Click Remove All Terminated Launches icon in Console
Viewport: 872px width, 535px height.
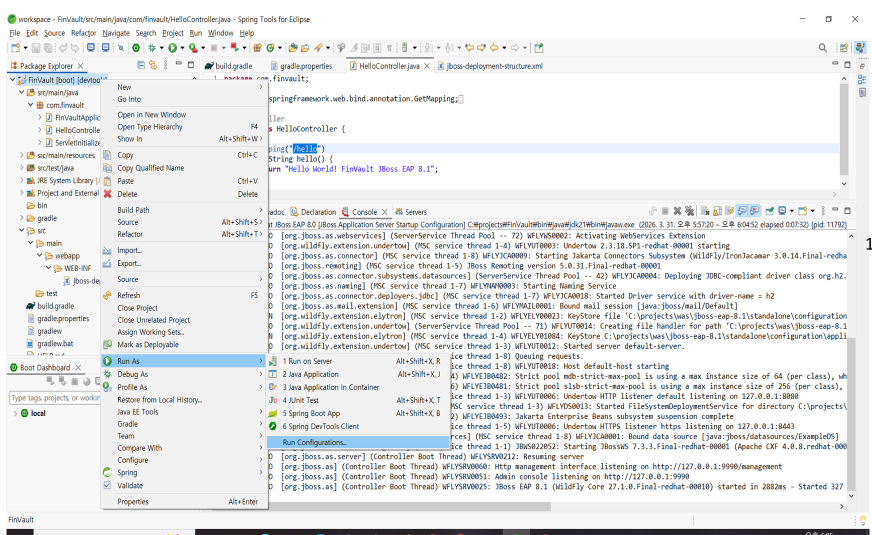(x=690, y=211)
